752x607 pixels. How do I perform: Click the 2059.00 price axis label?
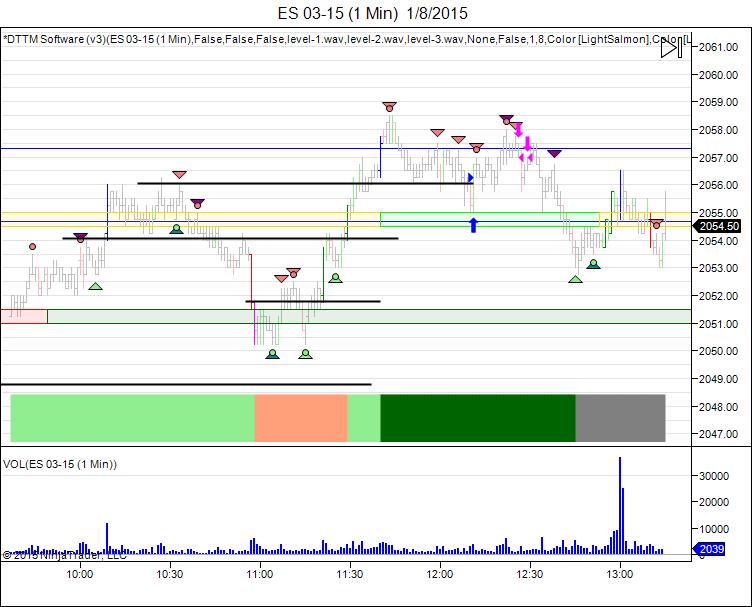point(718,102)
